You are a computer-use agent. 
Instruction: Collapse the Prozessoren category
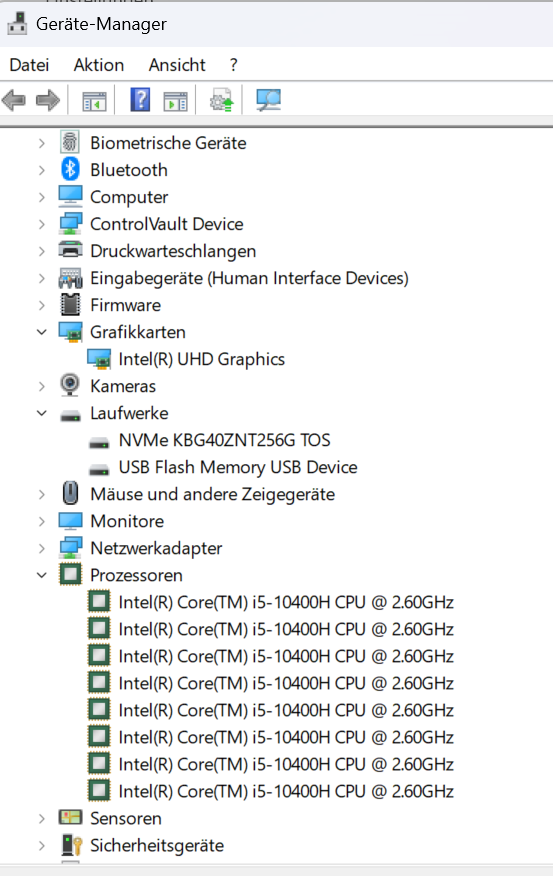[x=42, y=575]
